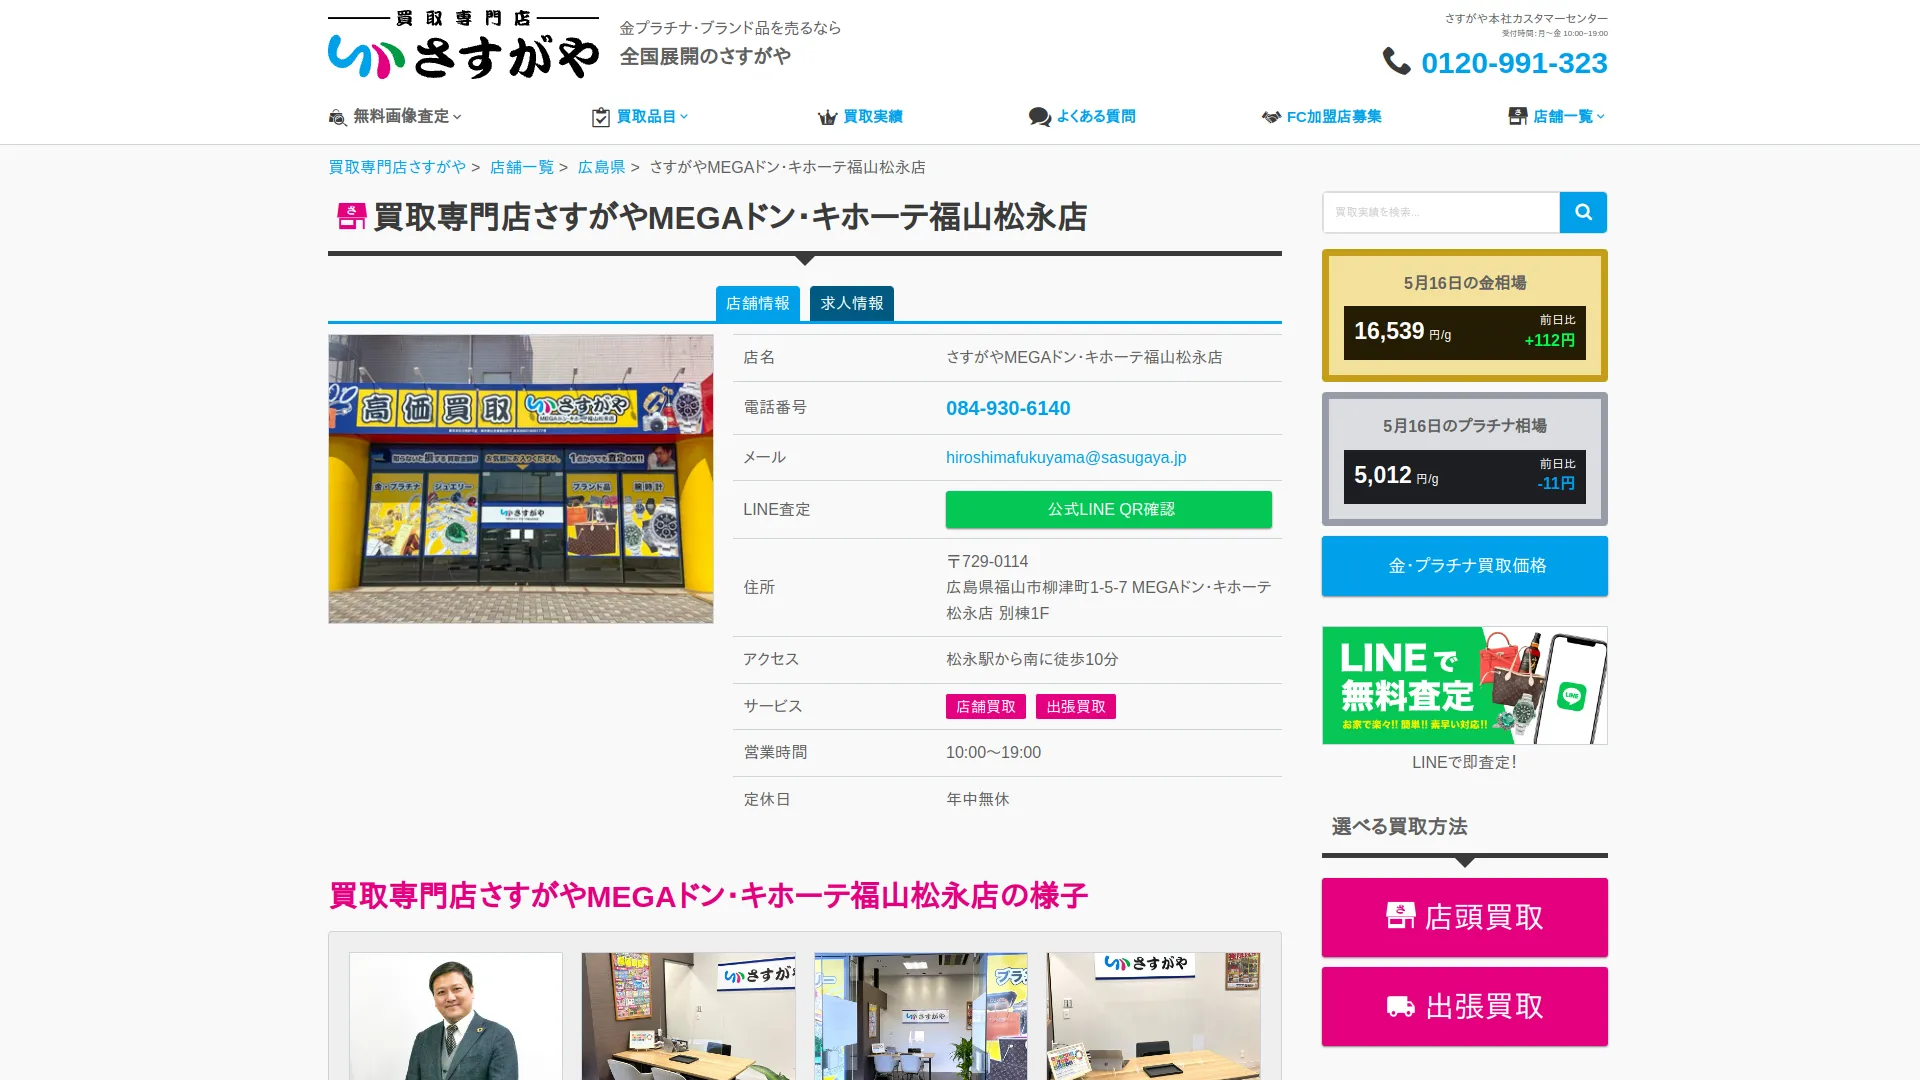Open the third store interior photo
The width and height of the screenshot is (1920, 1080).
921,1016
